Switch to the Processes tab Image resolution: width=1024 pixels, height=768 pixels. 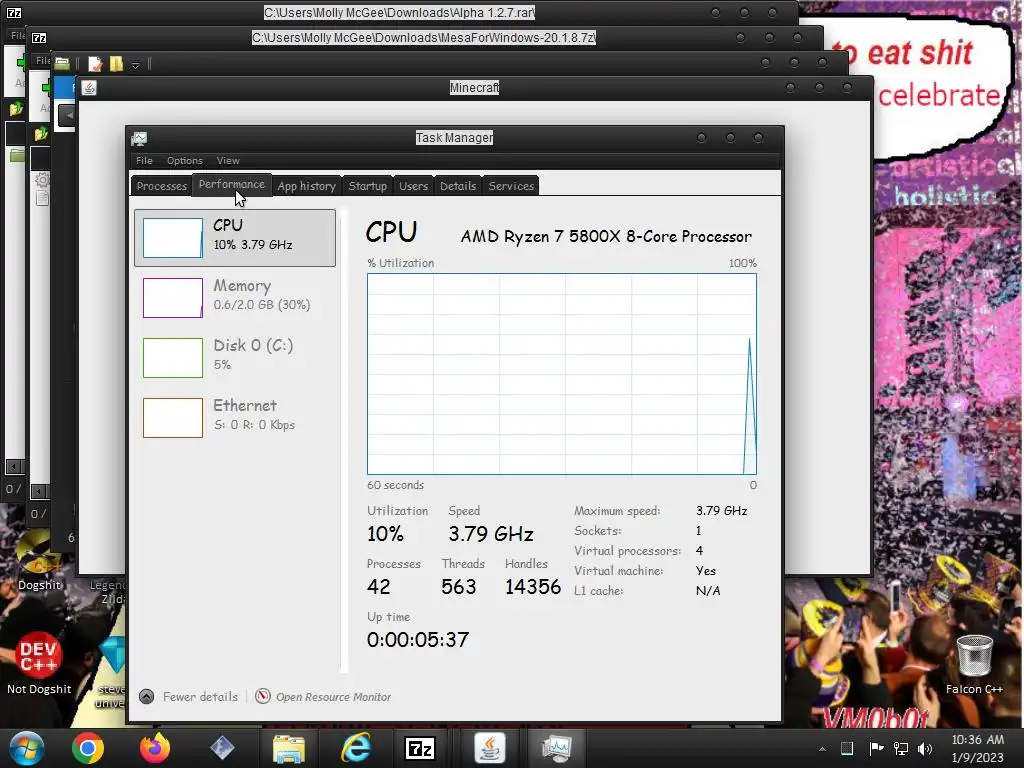tap(161, 185)
